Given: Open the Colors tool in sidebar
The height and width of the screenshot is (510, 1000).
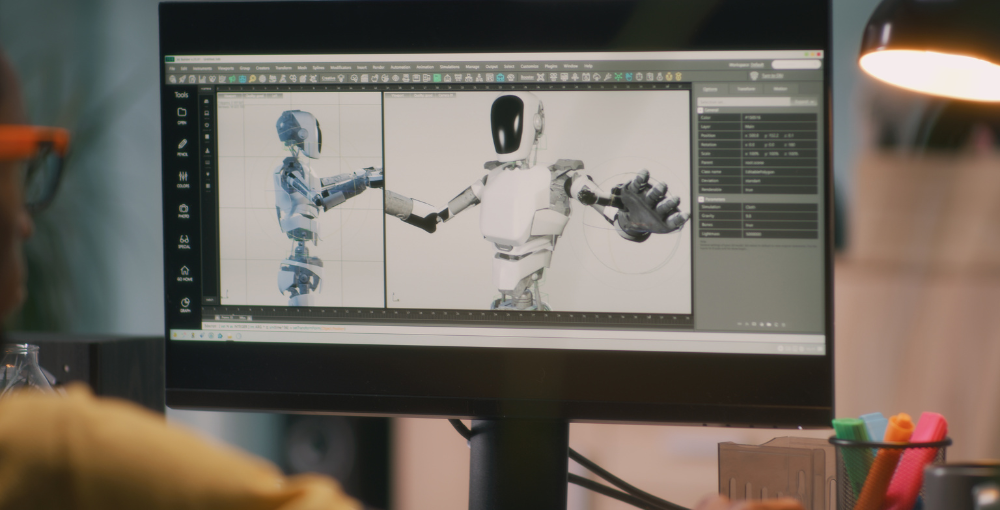Looking at the screenshot, I should [183, 177].
